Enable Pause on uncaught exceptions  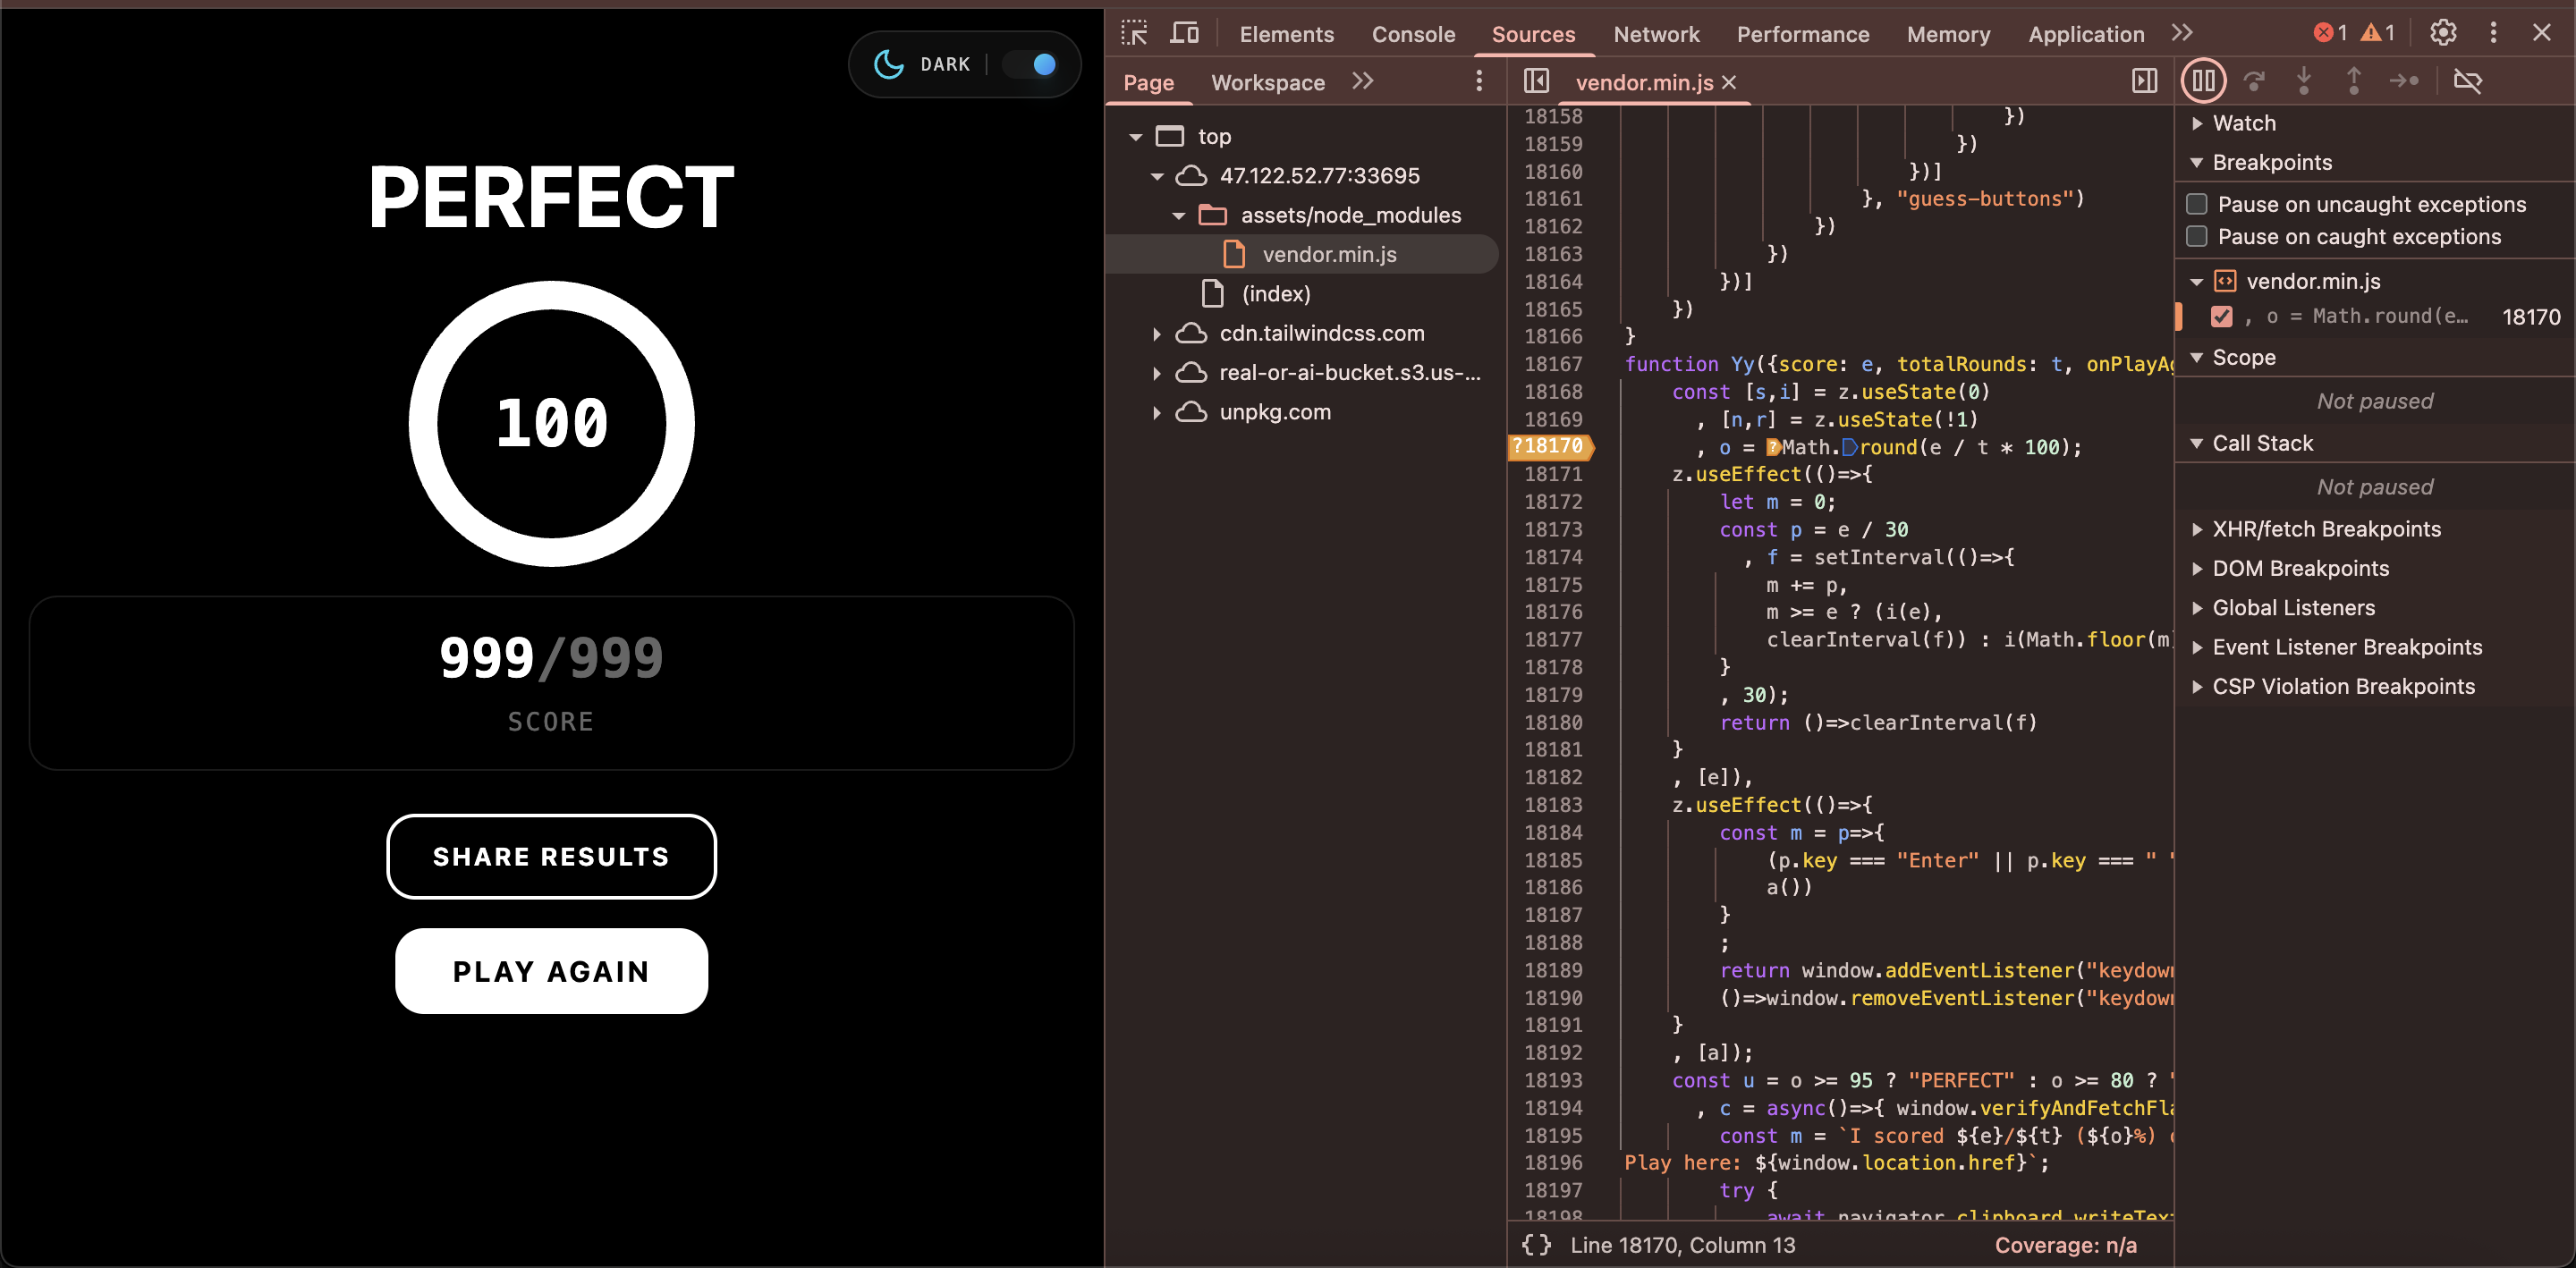point(2197,204)
